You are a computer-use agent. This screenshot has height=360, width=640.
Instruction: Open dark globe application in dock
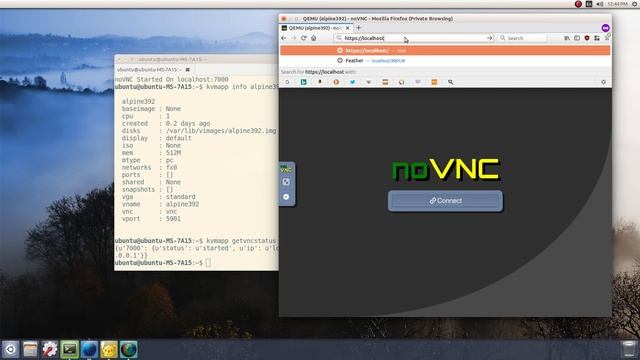tap(128, 349)
